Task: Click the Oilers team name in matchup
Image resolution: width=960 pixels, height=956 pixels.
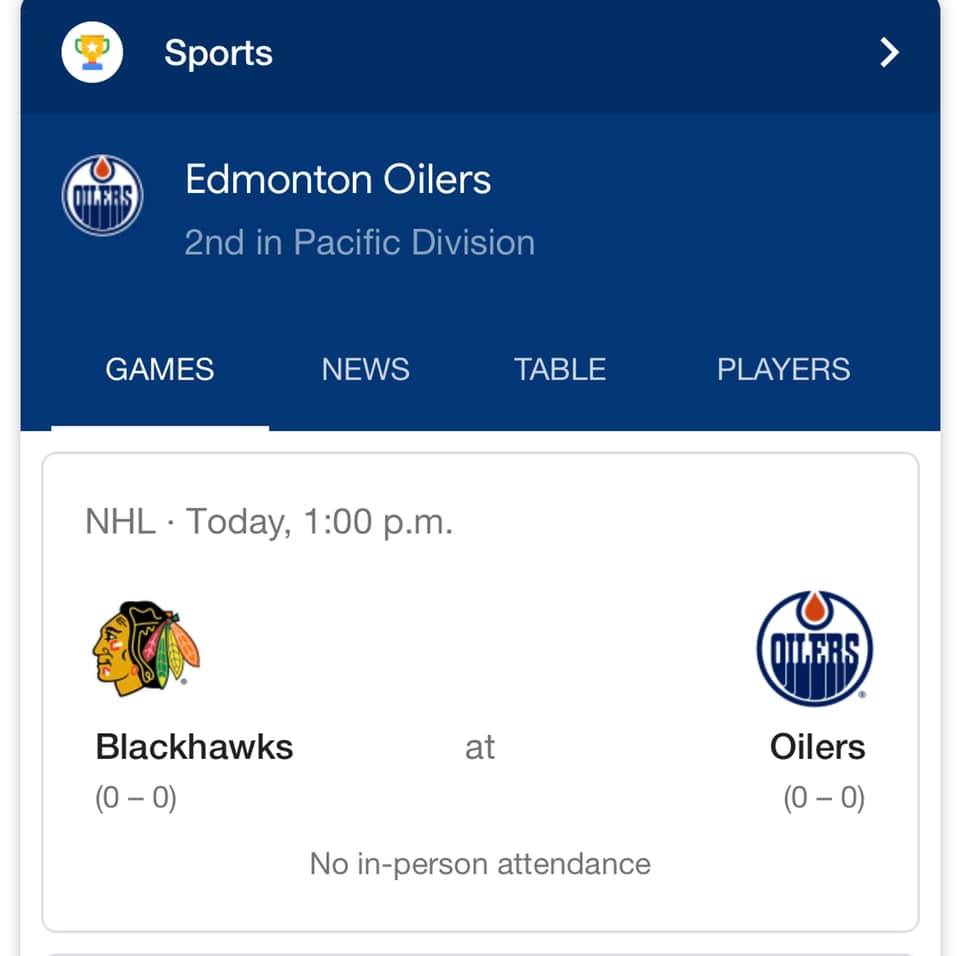Action: [x=817, y=747]
